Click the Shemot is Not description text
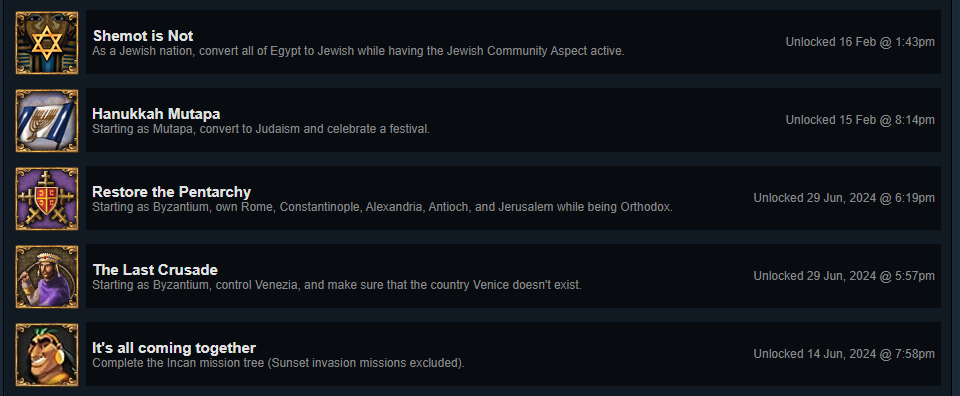 click(x=358, y=51)
